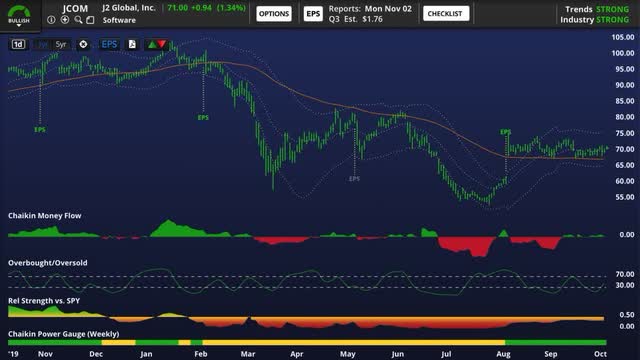Toggle buy/sell signal arrows indicator
This screenshot has width=640, height=360.
[157, 44]
